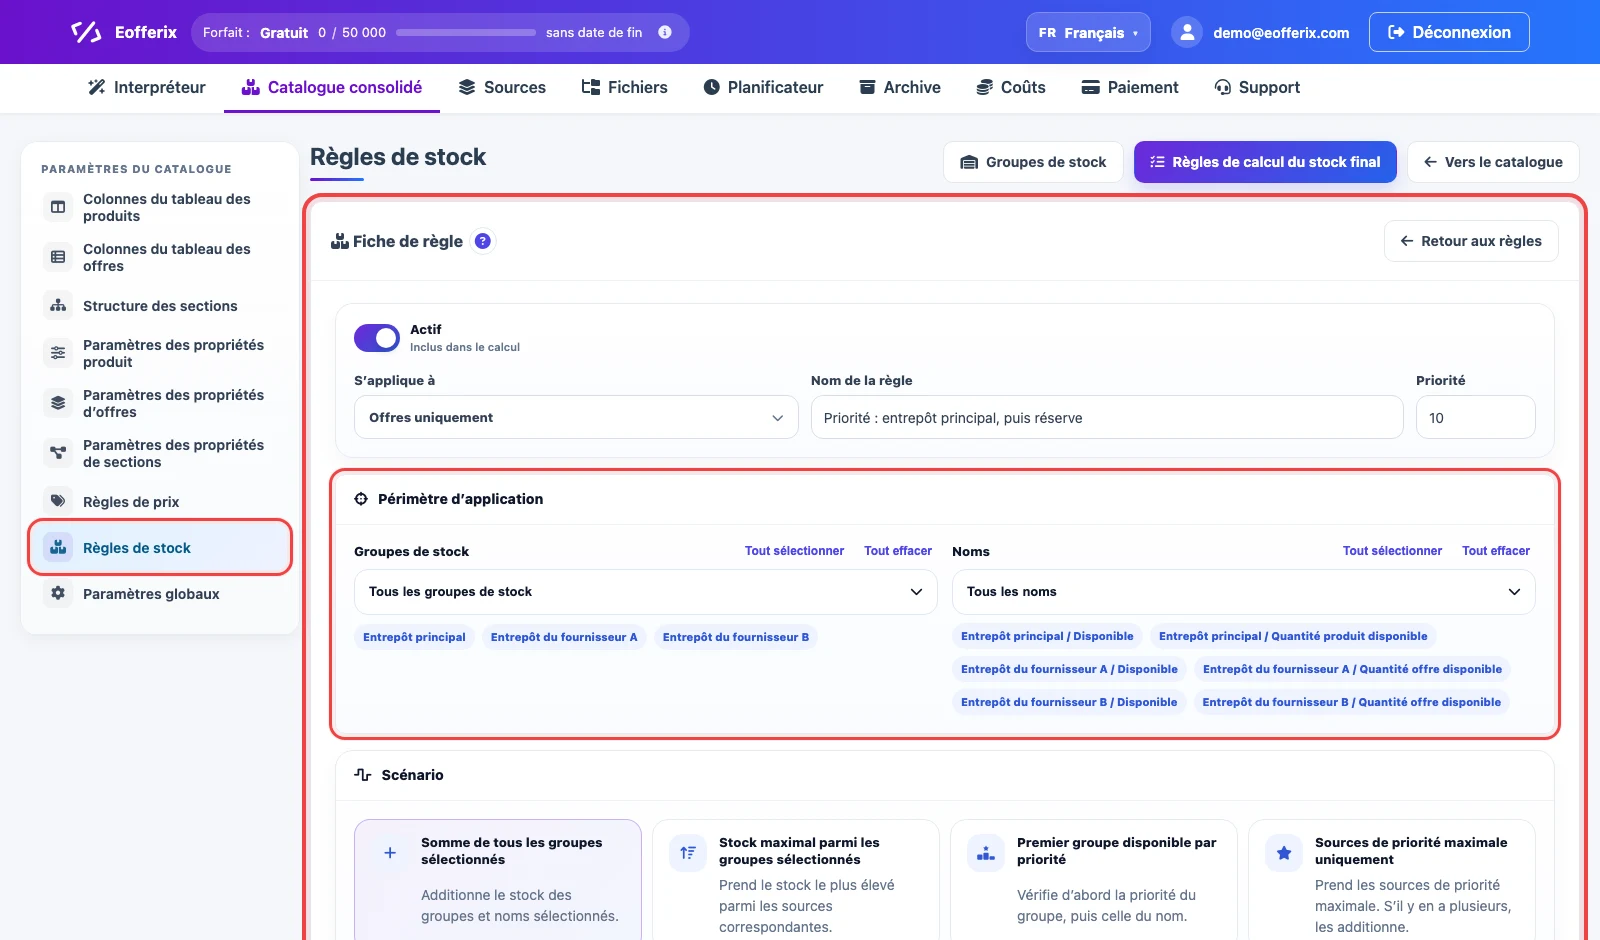This screenshot has height=940, width=1600.
Task: Click the Priorité input field
Action: tap(1475, 417)
